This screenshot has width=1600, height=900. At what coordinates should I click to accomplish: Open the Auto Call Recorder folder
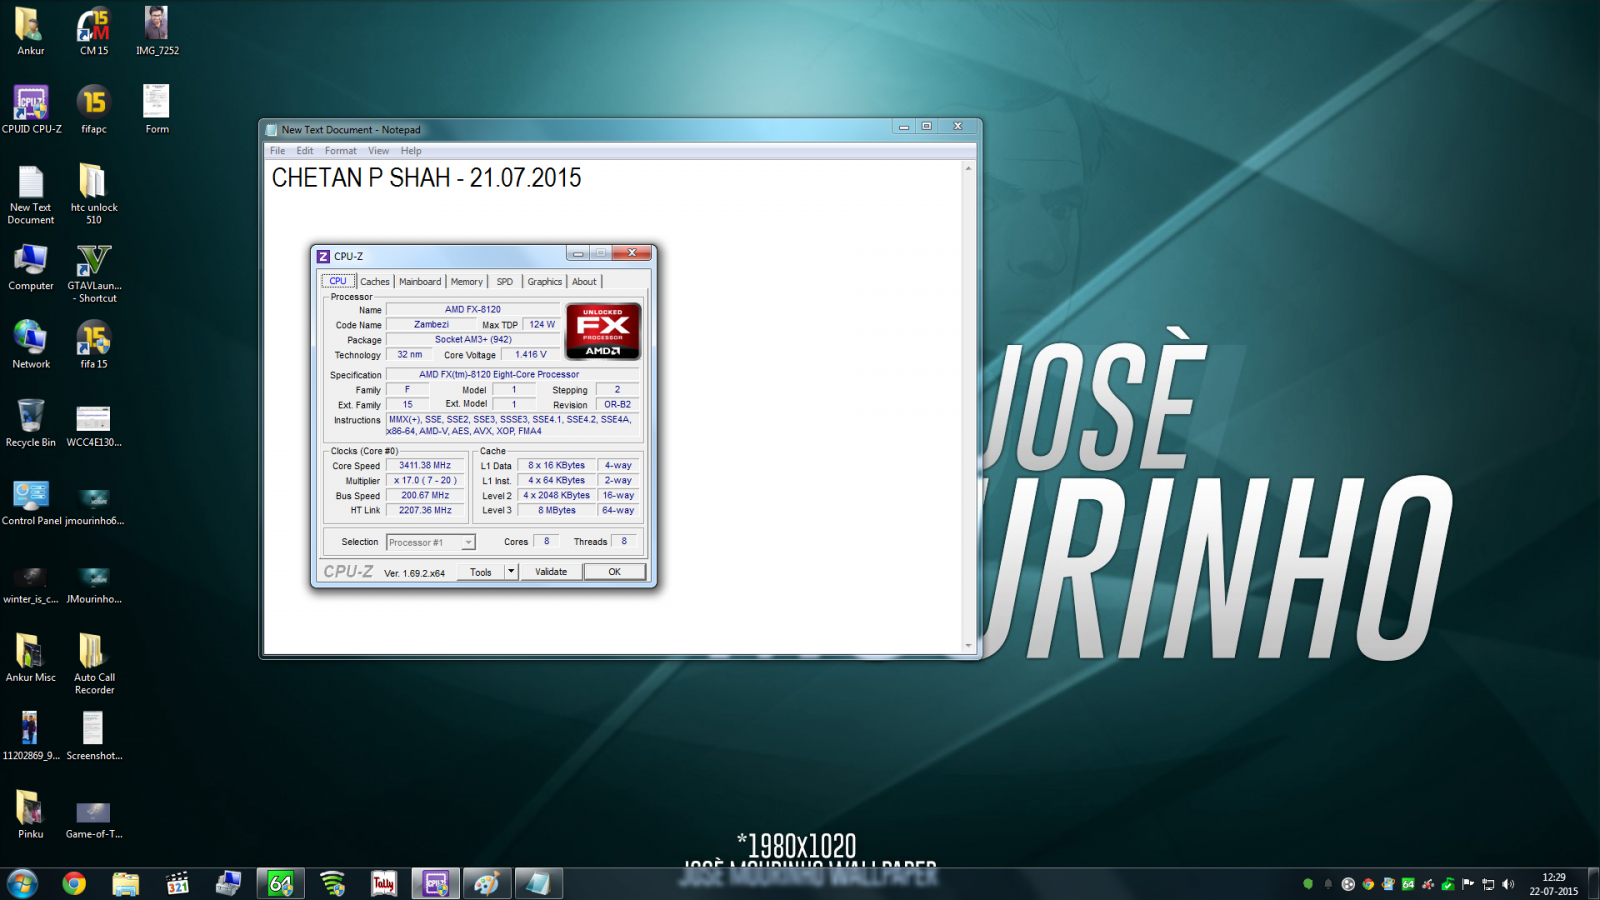pyautogui.click(x=94, y=664)
